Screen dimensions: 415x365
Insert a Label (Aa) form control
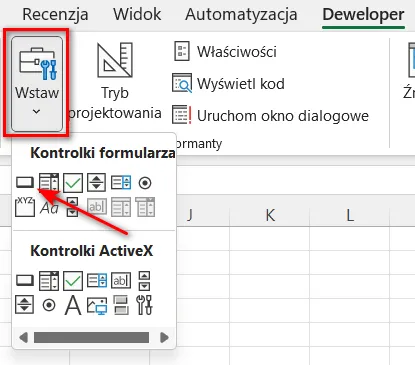pyautogui.click(x=49, y=208)
